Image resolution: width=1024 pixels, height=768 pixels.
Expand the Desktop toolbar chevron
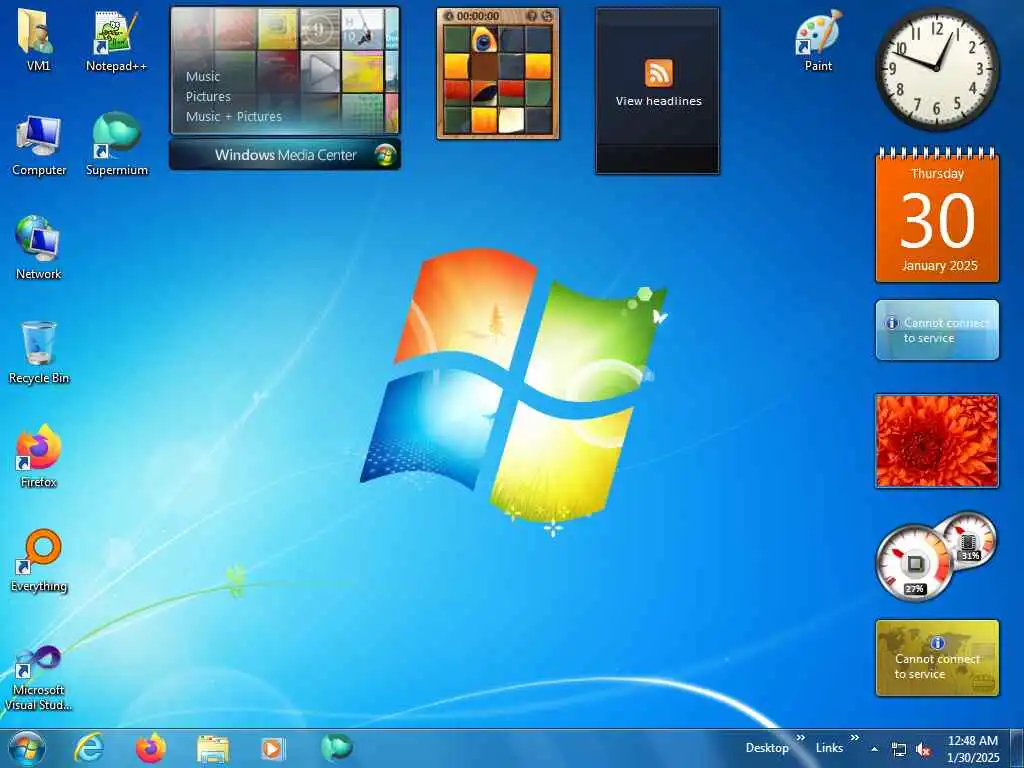[801, 738]
